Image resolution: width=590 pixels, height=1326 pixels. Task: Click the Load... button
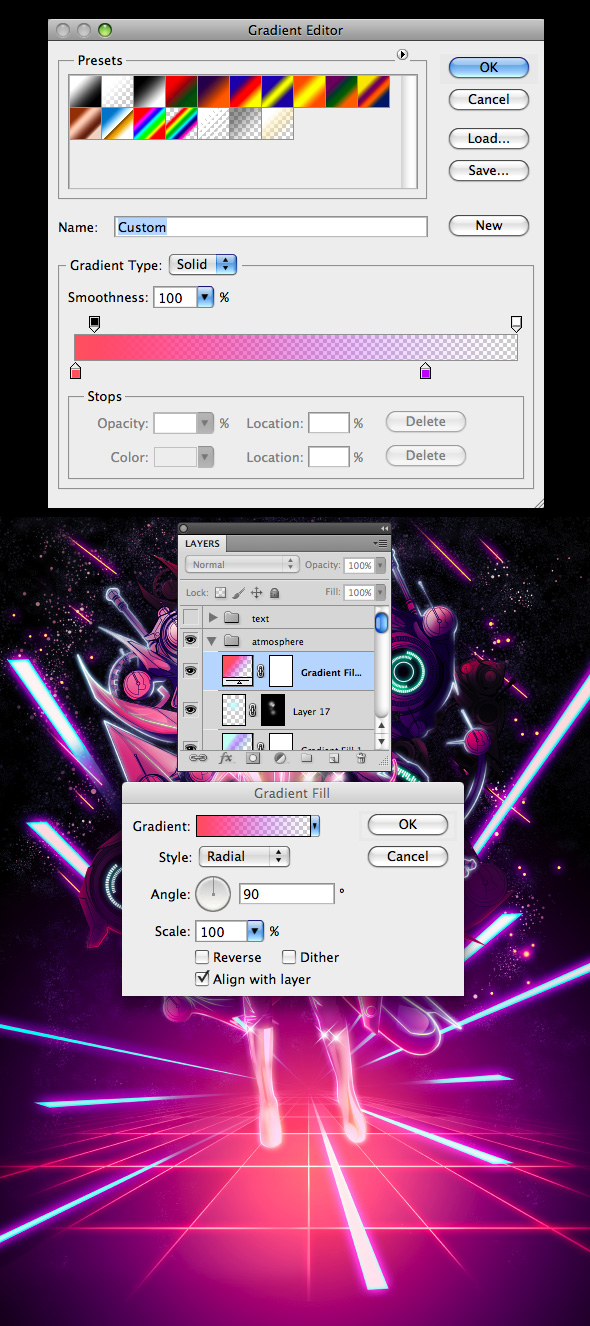(488, 139)
